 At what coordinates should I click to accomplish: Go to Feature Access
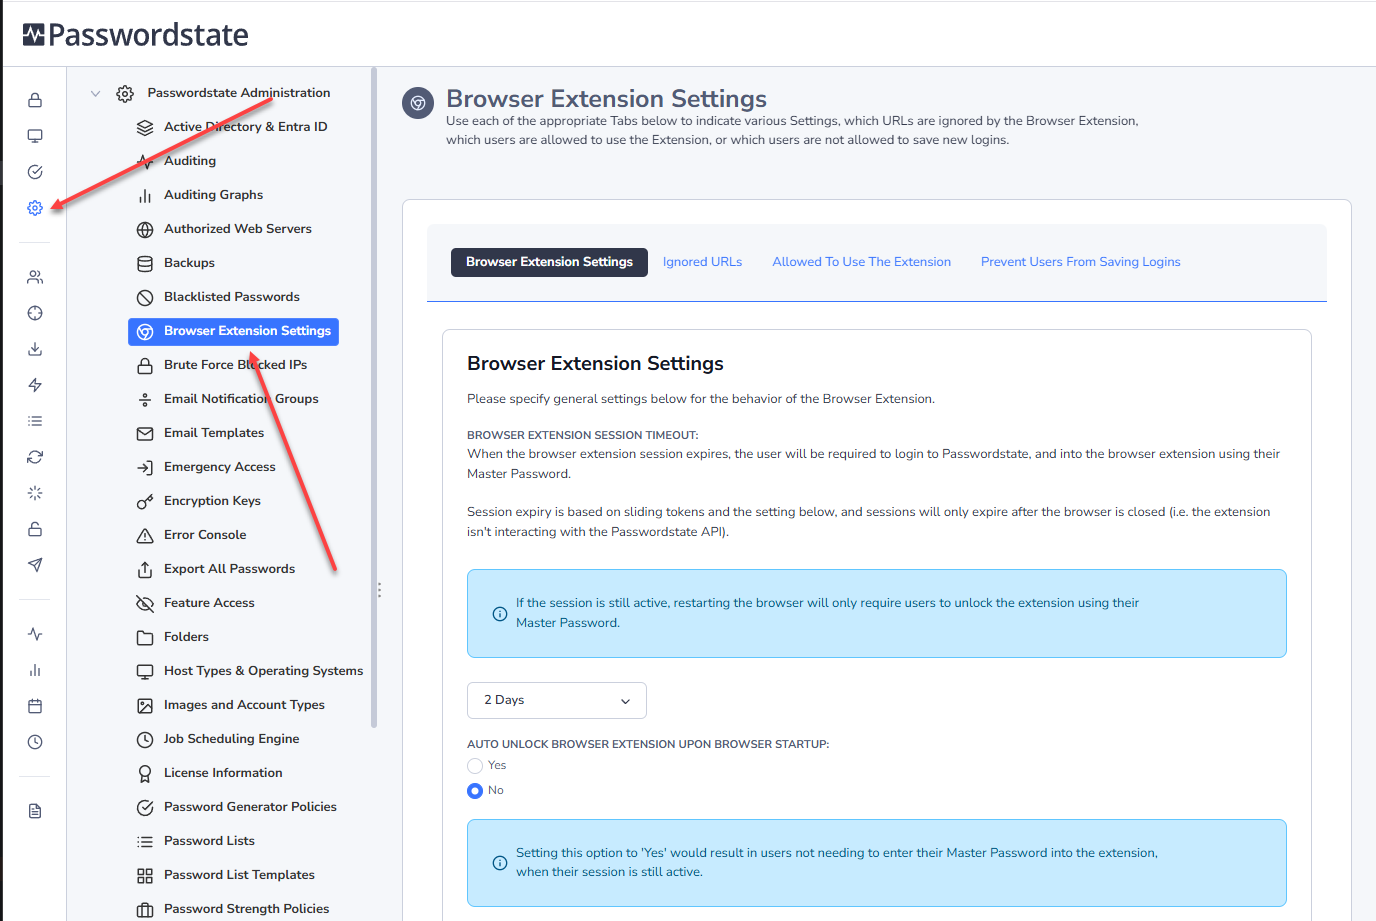(x=209, y=603)
